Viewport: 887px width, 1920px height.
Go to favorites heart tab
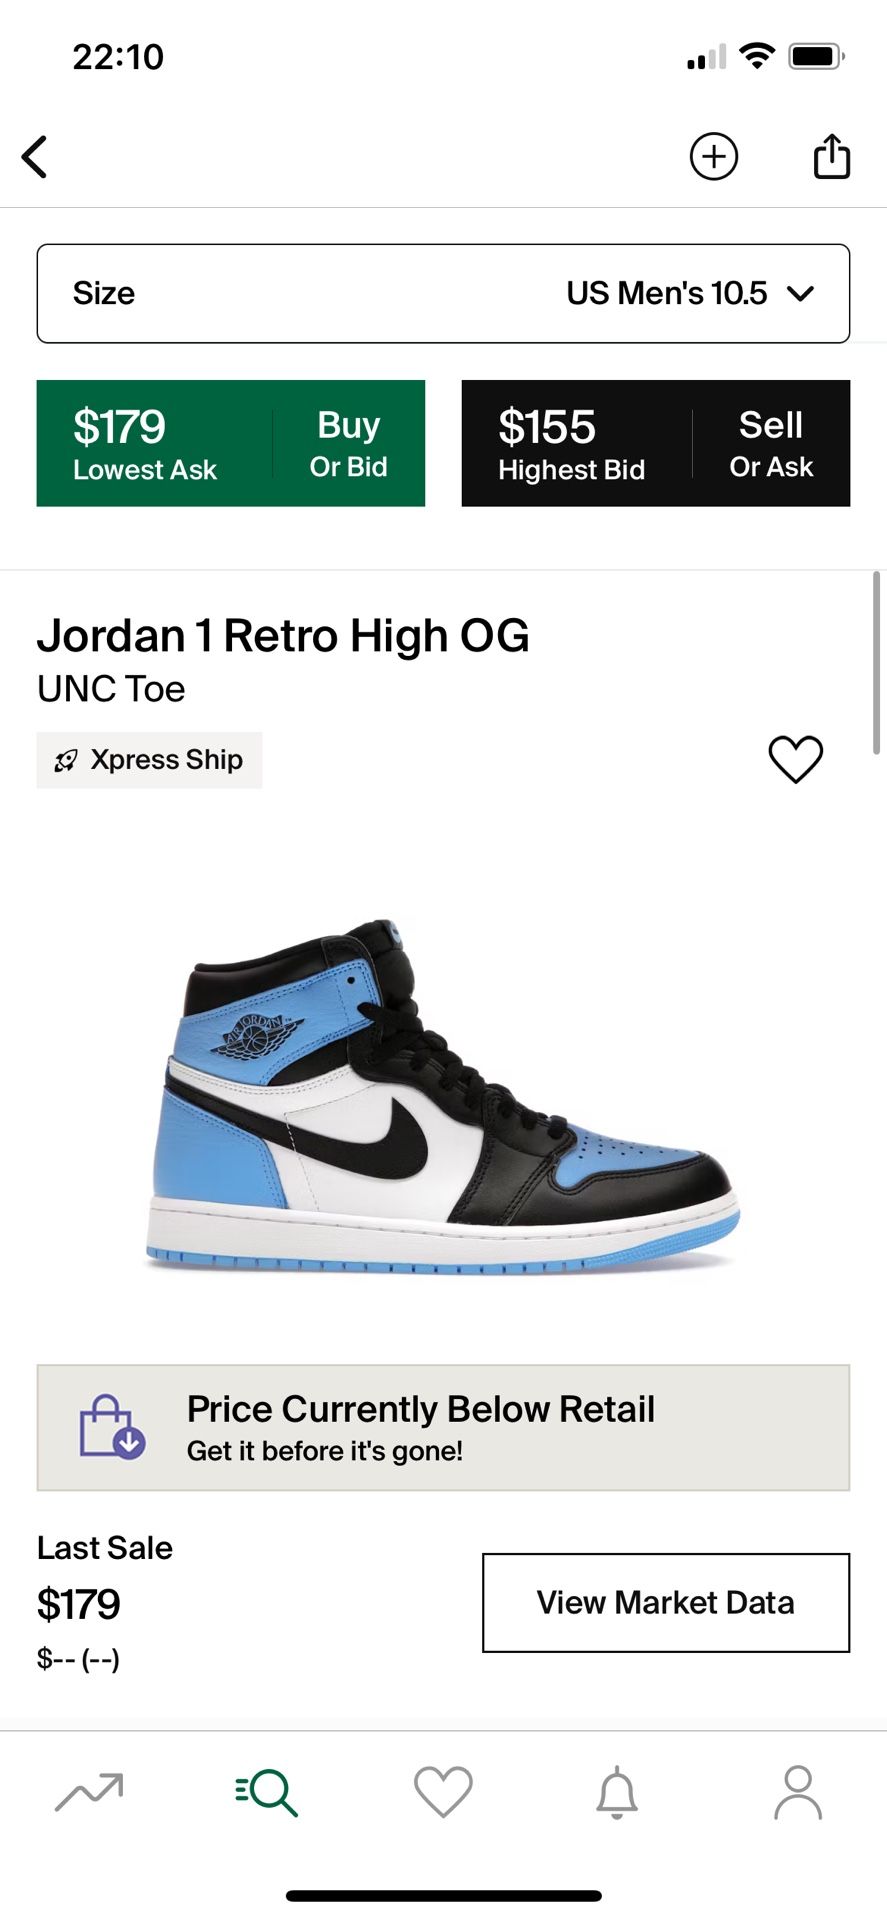click(443, 1791)
